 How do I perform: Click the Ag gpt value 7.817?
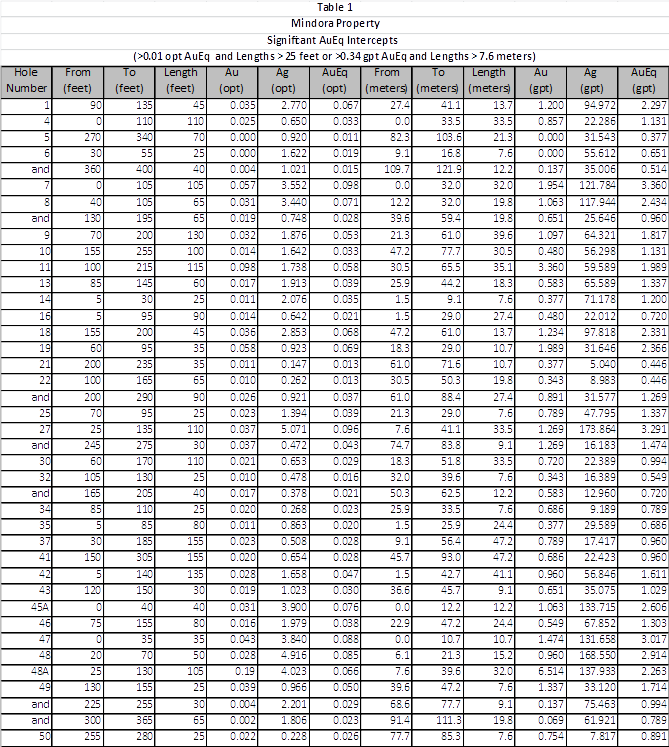tap(603, 737)
